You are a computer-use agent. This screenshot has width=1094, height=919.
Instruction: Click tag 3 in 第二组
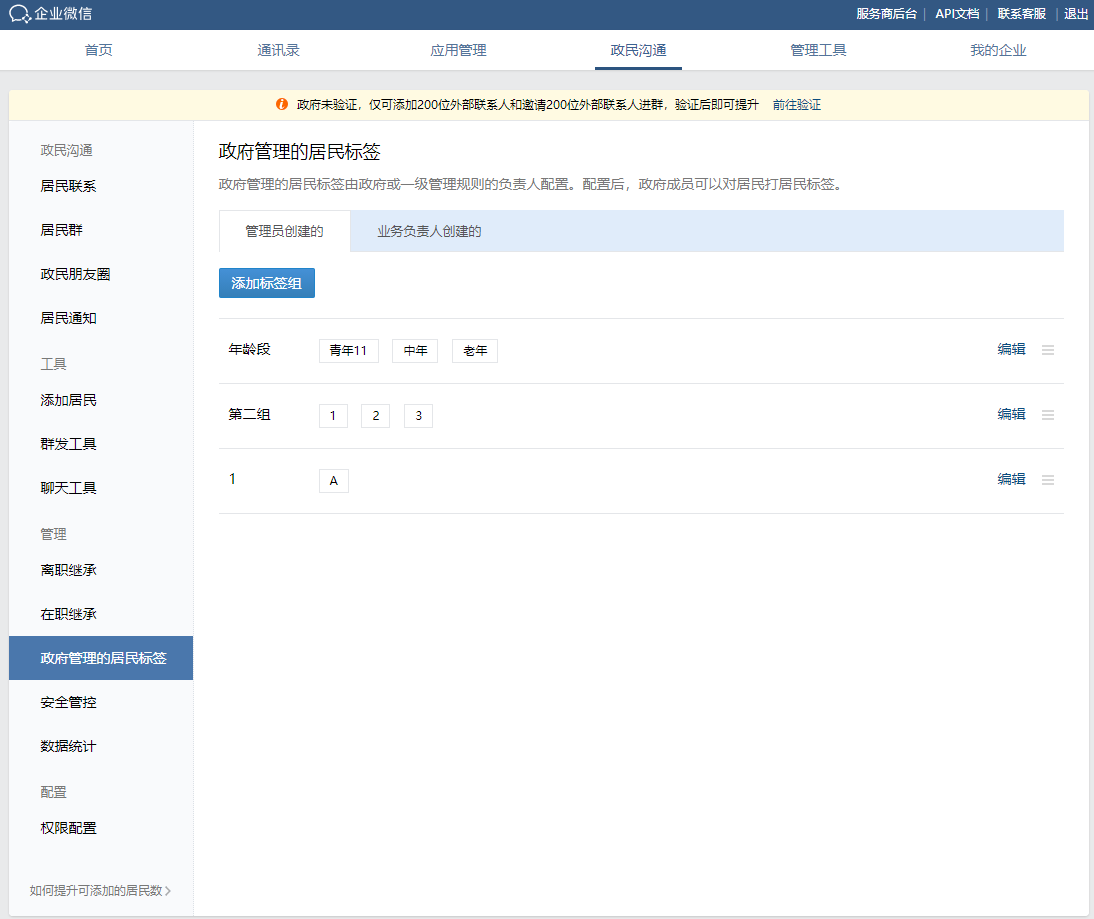419,416
